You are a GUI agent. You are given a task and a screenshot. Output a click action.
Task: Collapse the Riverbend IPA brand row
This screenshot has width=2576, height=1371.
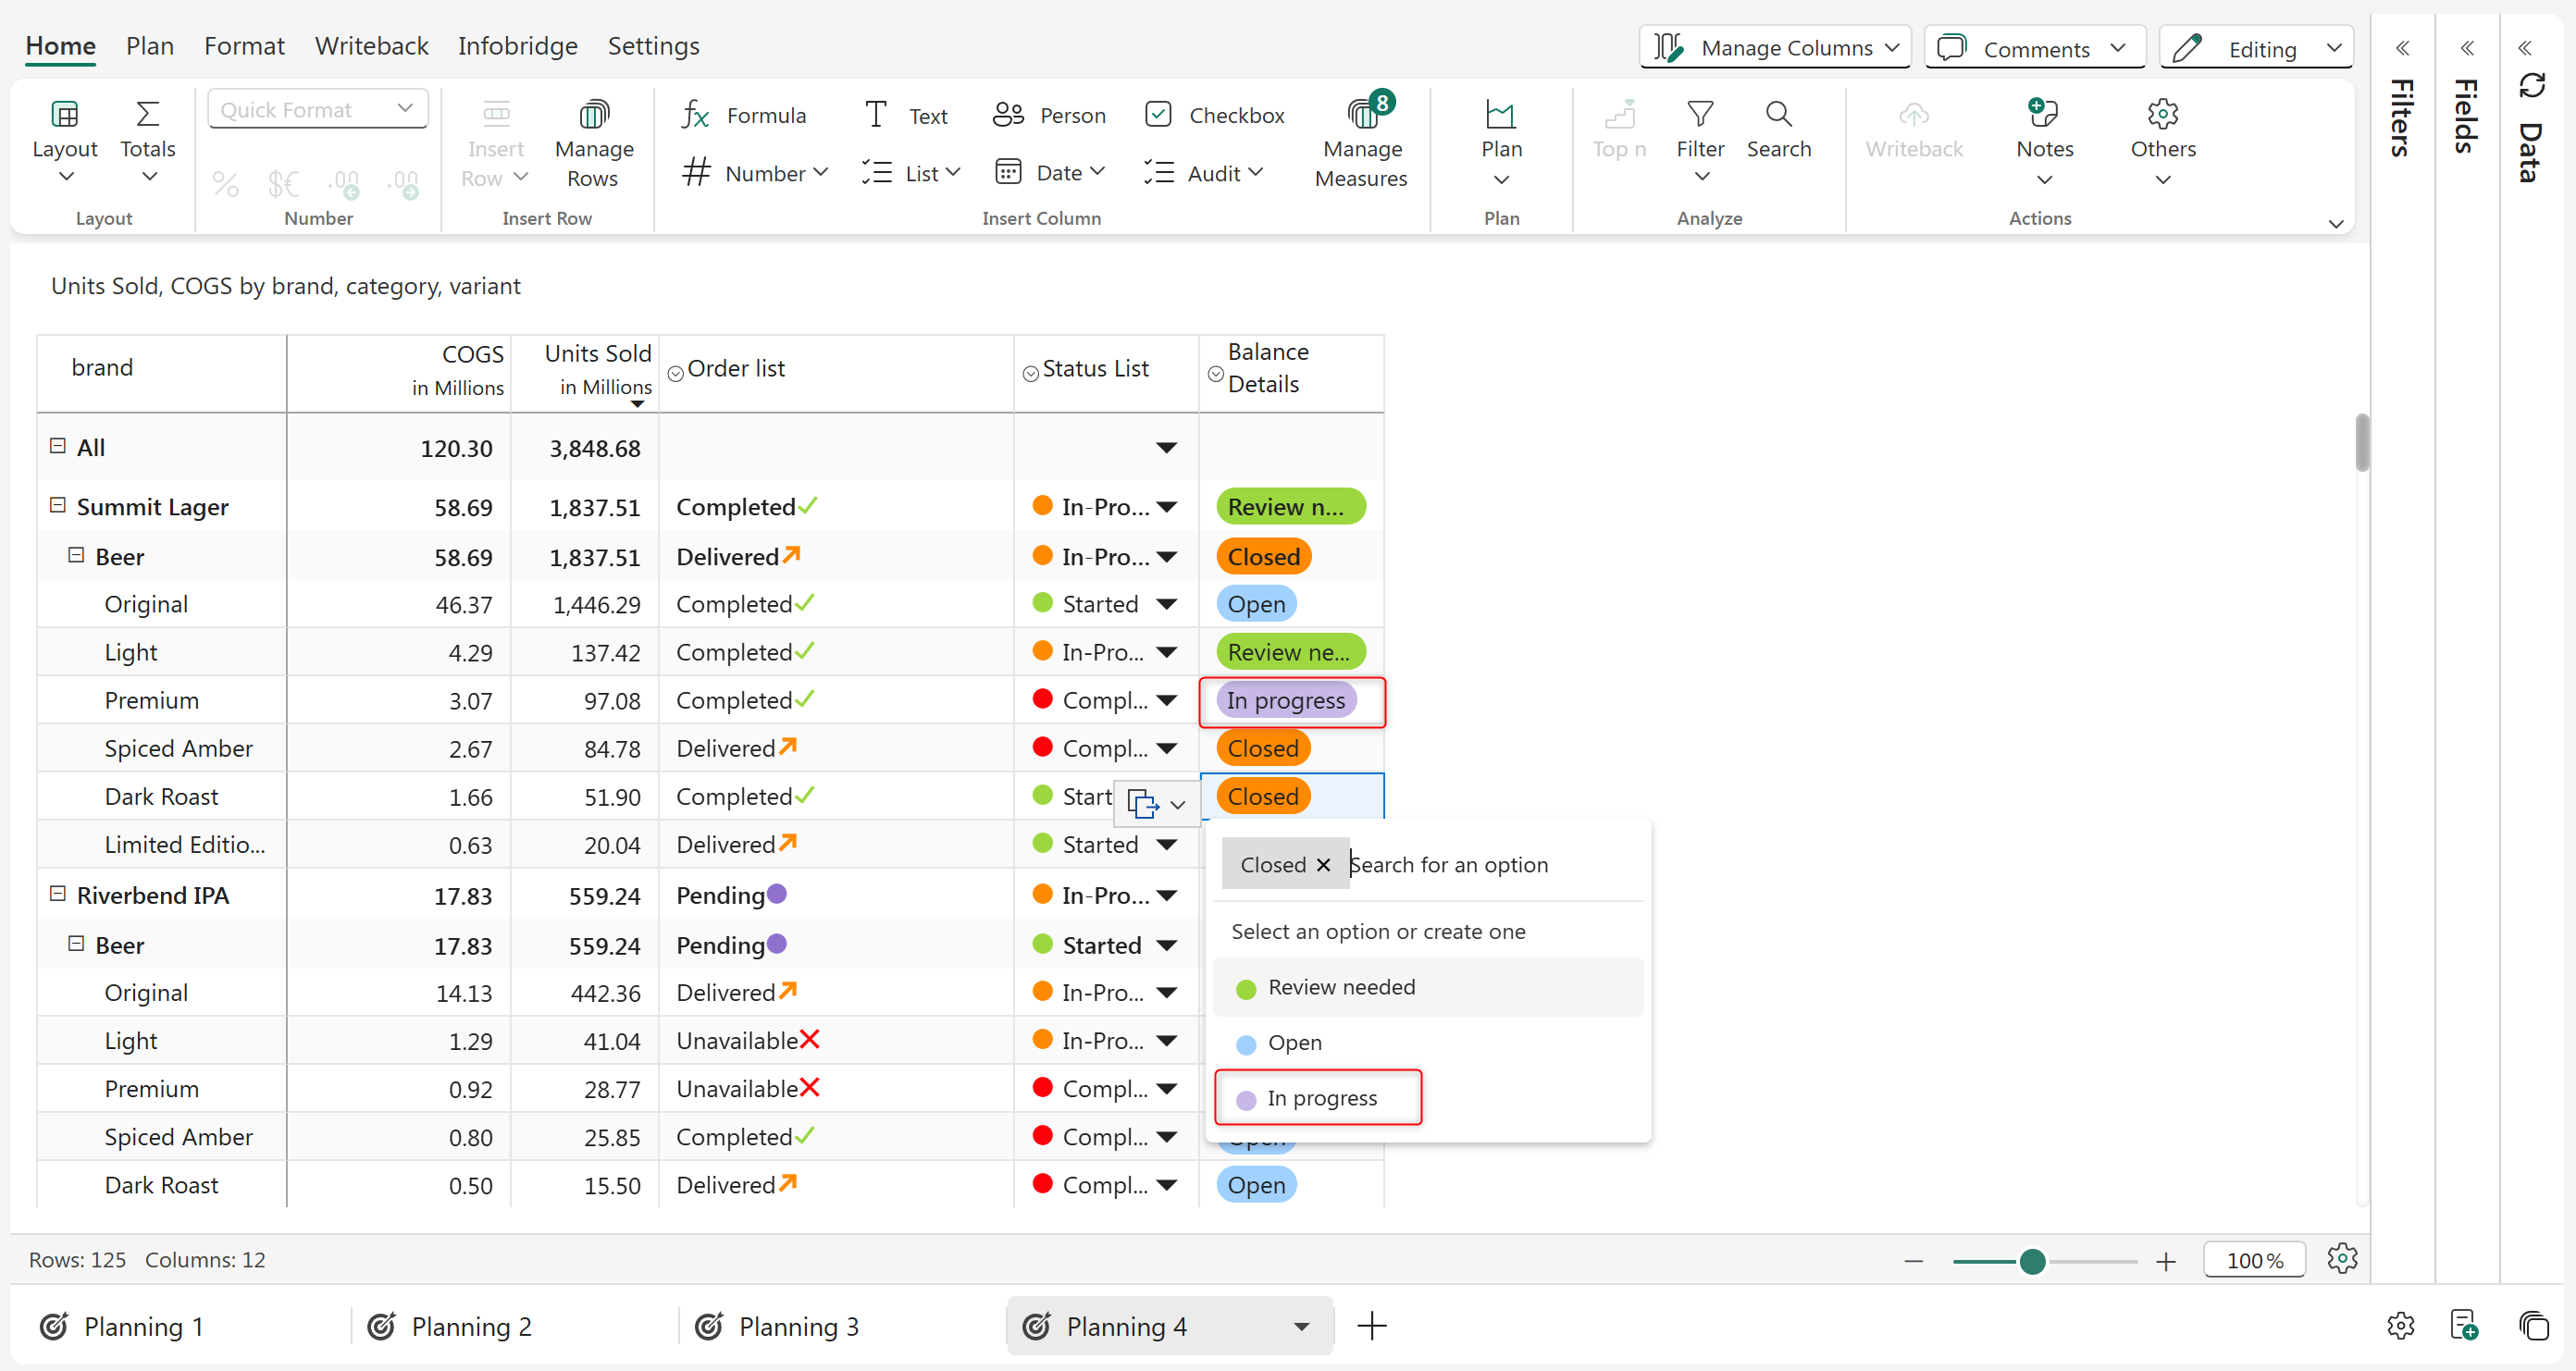[58, 894]
